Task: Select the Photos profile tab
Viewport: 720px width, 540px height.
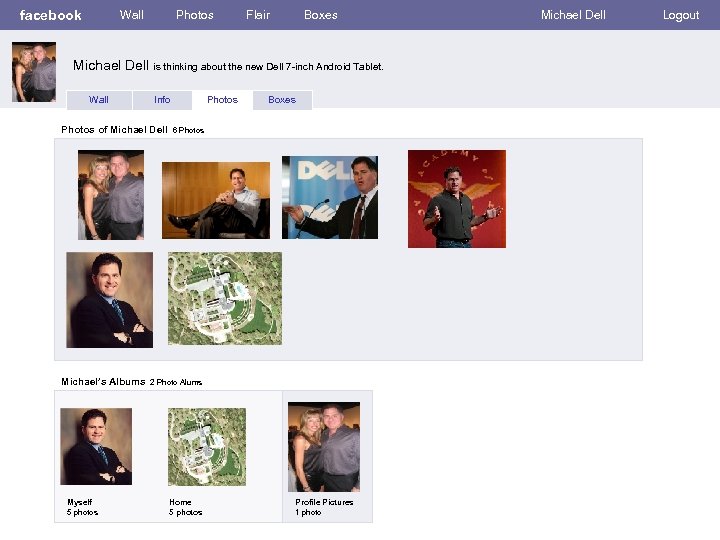Action: tap(222, 100)
